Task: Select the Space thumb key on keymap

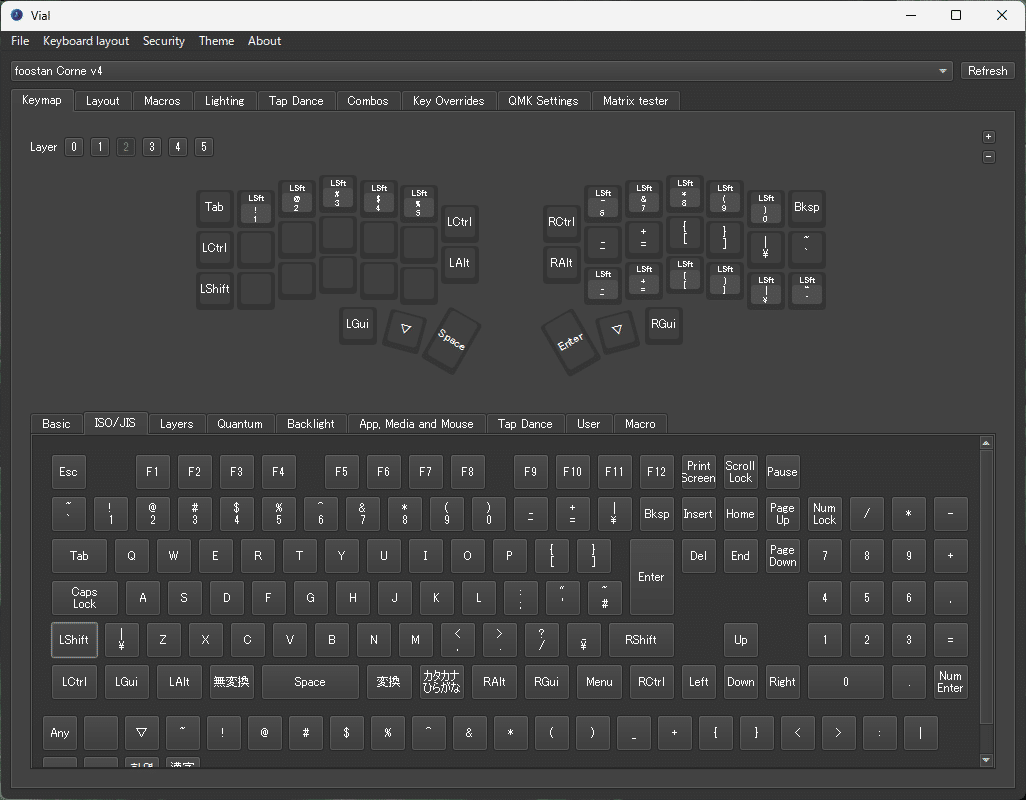Action: point(451,339)
